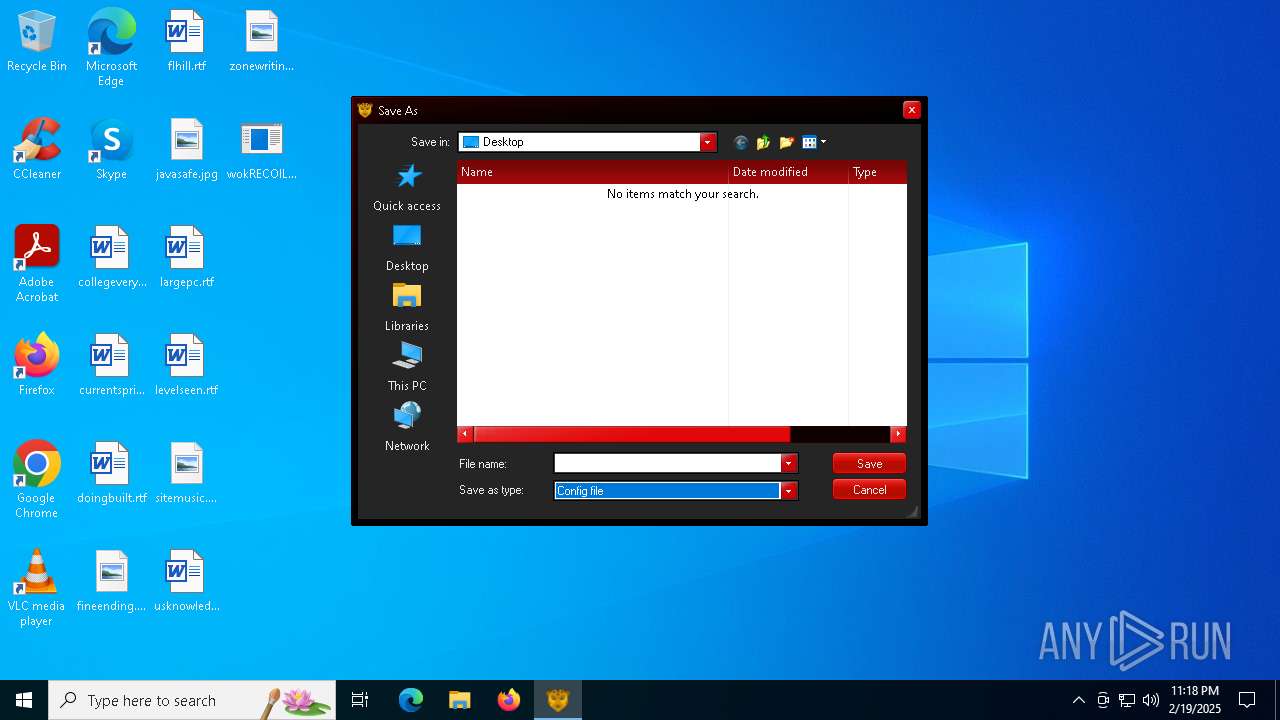This screenshot has width=1280, height=720.
Task: Sort by Type column header
Action: pyautogui.click(x=877, y=172)
